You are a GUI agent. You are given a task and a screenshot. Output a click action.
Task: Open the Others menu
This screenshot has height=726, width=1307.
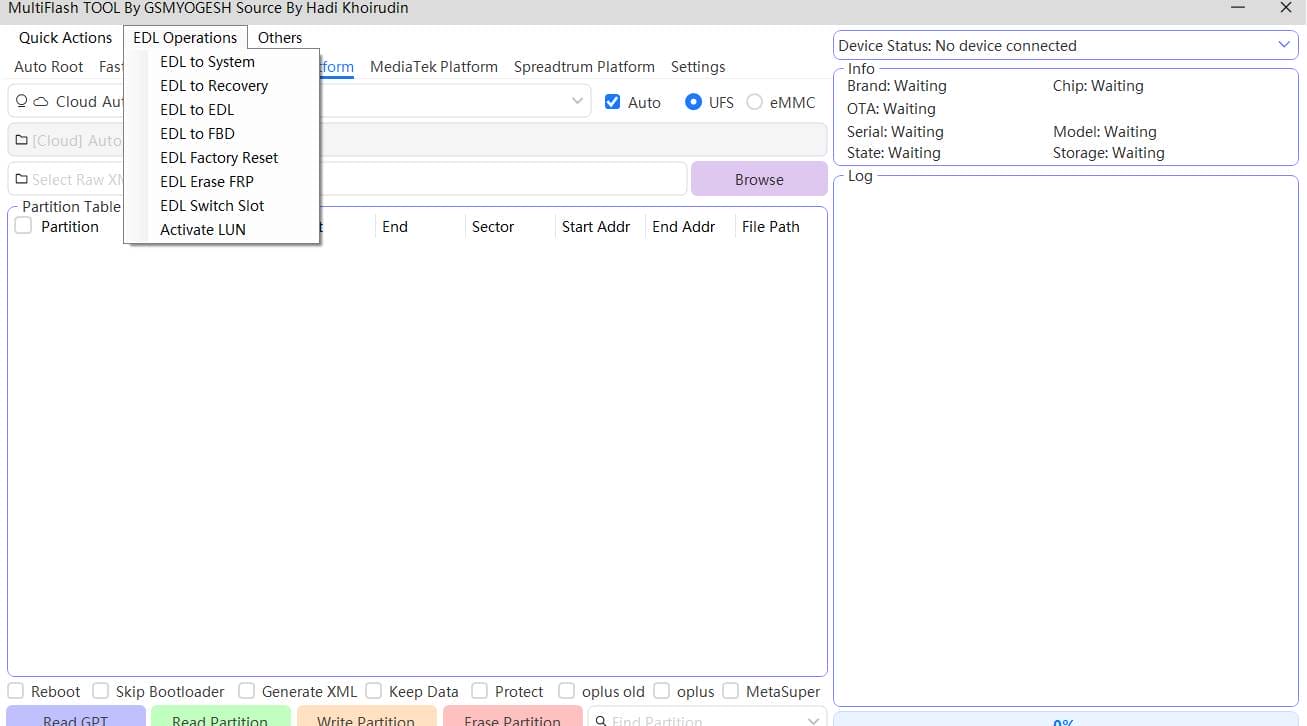pyautogui.click(x=279, y=37)
